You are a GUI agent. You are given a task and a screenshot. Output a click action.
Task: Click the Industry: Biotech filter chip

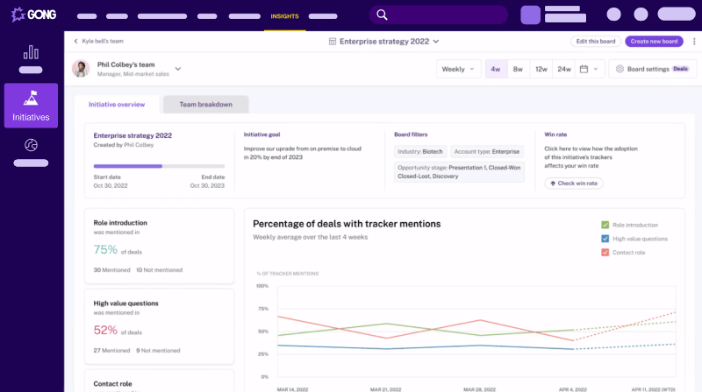[x=420, y=152]
